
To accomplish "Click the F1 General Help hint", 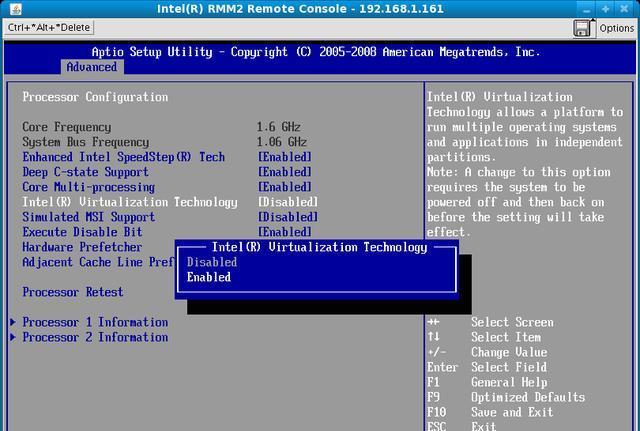I will pyautogui.click(x=487, y=382).
